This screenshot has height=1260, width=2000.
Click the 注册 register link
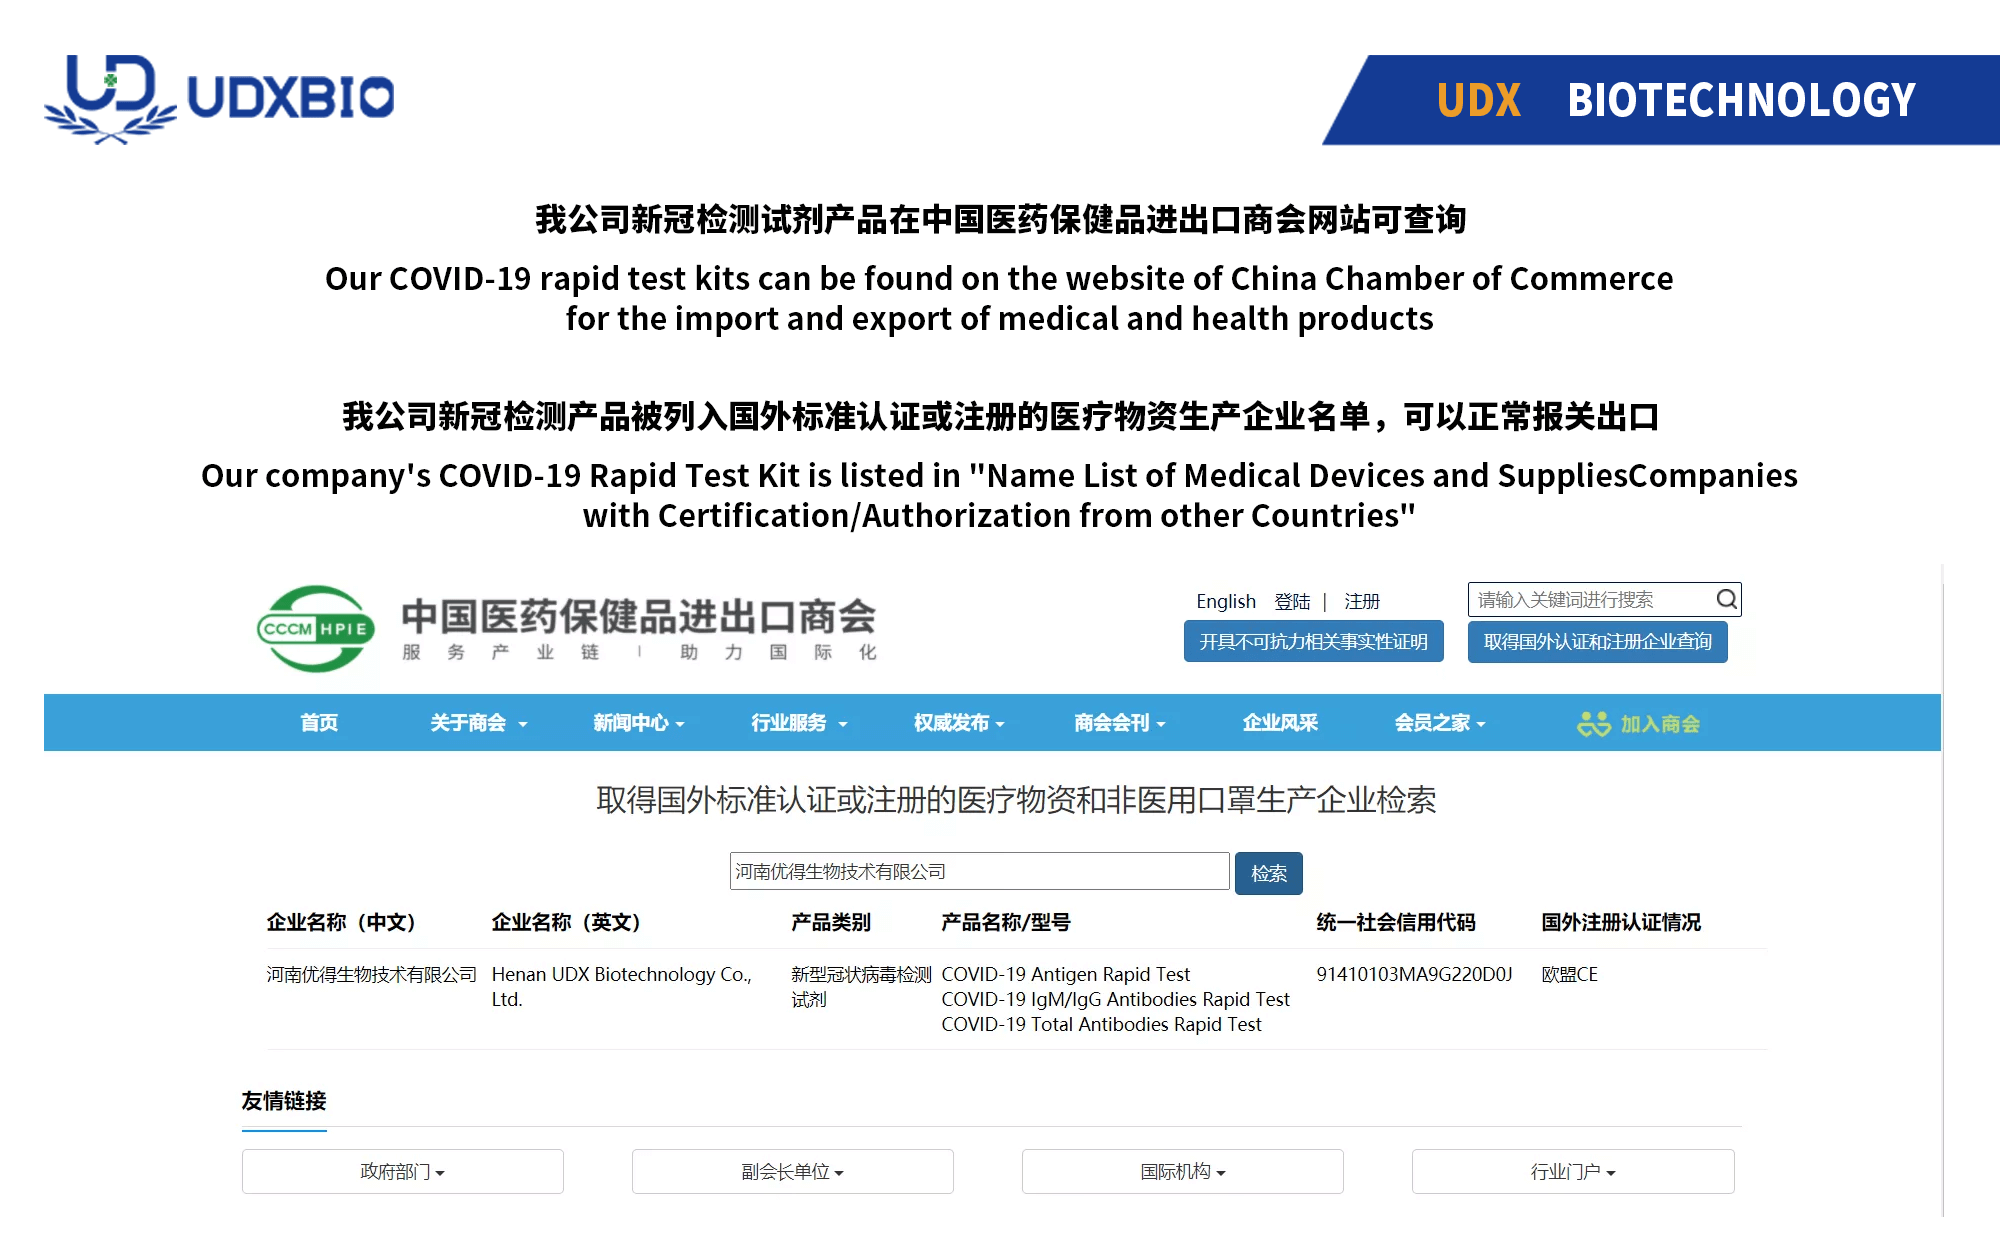[1361, 601]
